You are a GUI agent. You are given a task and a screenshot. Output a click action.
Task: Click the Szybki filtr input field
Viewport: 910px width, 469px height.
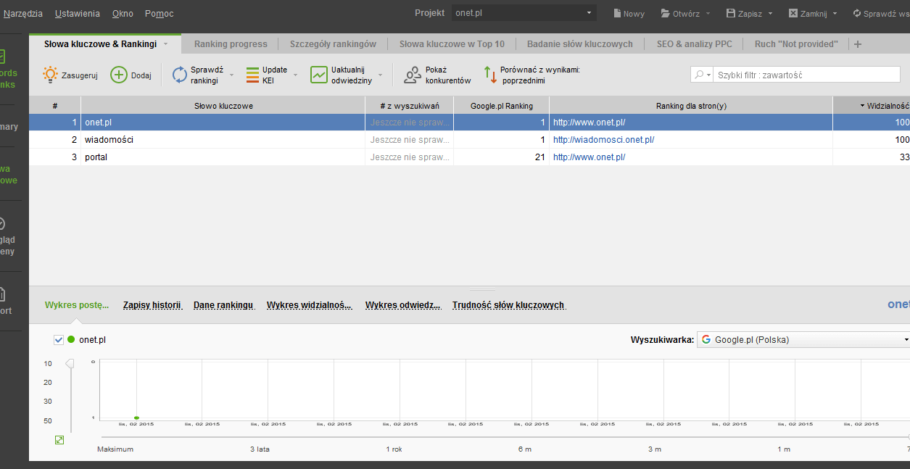tap(807, 75)
